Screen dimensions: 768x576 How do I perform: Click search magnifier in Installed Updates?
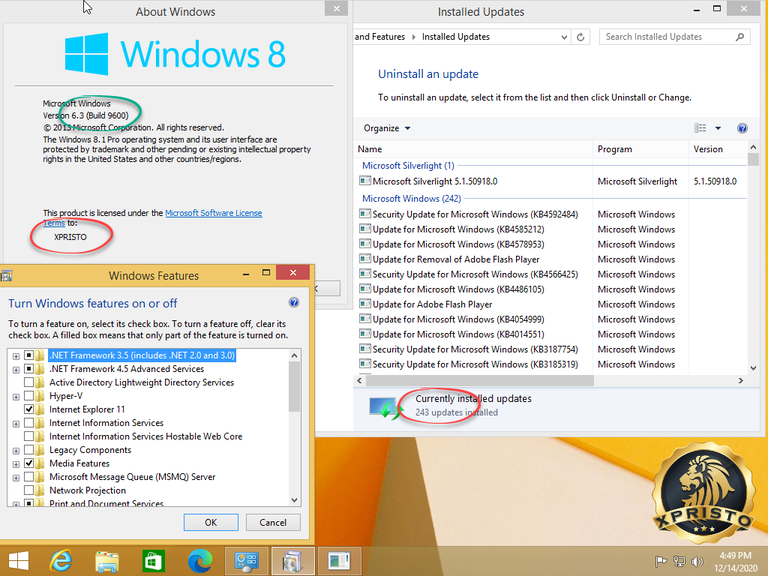point(740,37)
